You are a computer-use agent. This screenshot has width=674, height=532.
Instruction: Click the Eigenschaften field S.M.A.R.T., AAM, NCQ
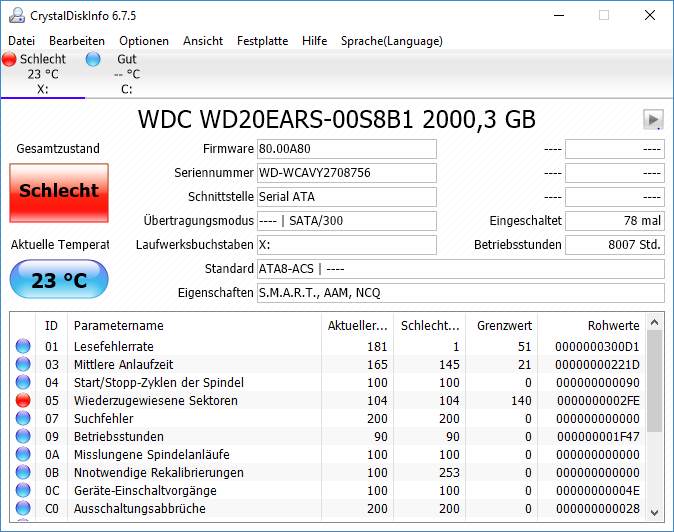[461, 293]
